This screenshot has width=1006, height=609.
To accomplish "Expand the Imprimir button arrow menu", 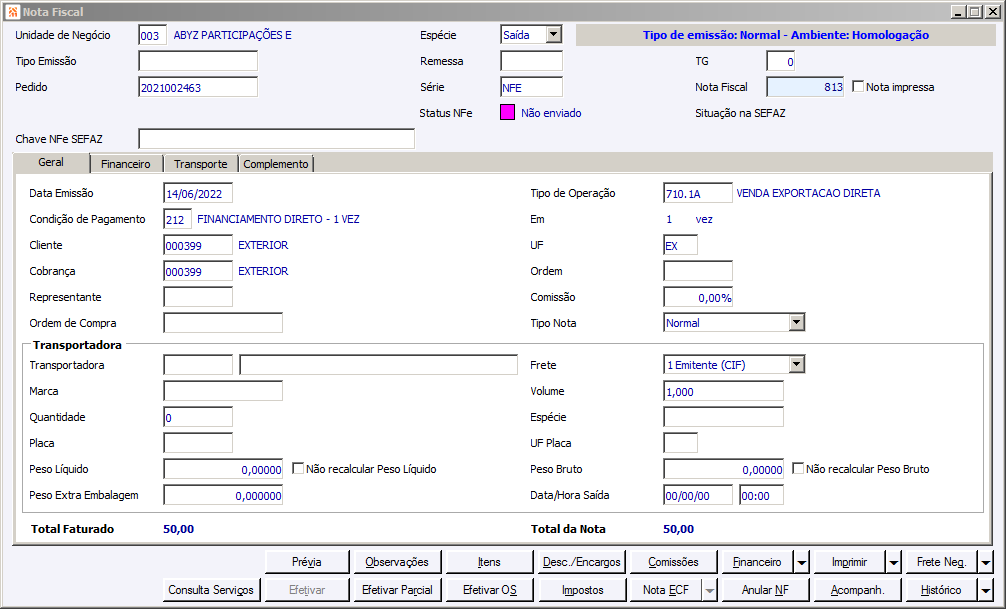I will (x=894, y=562).
